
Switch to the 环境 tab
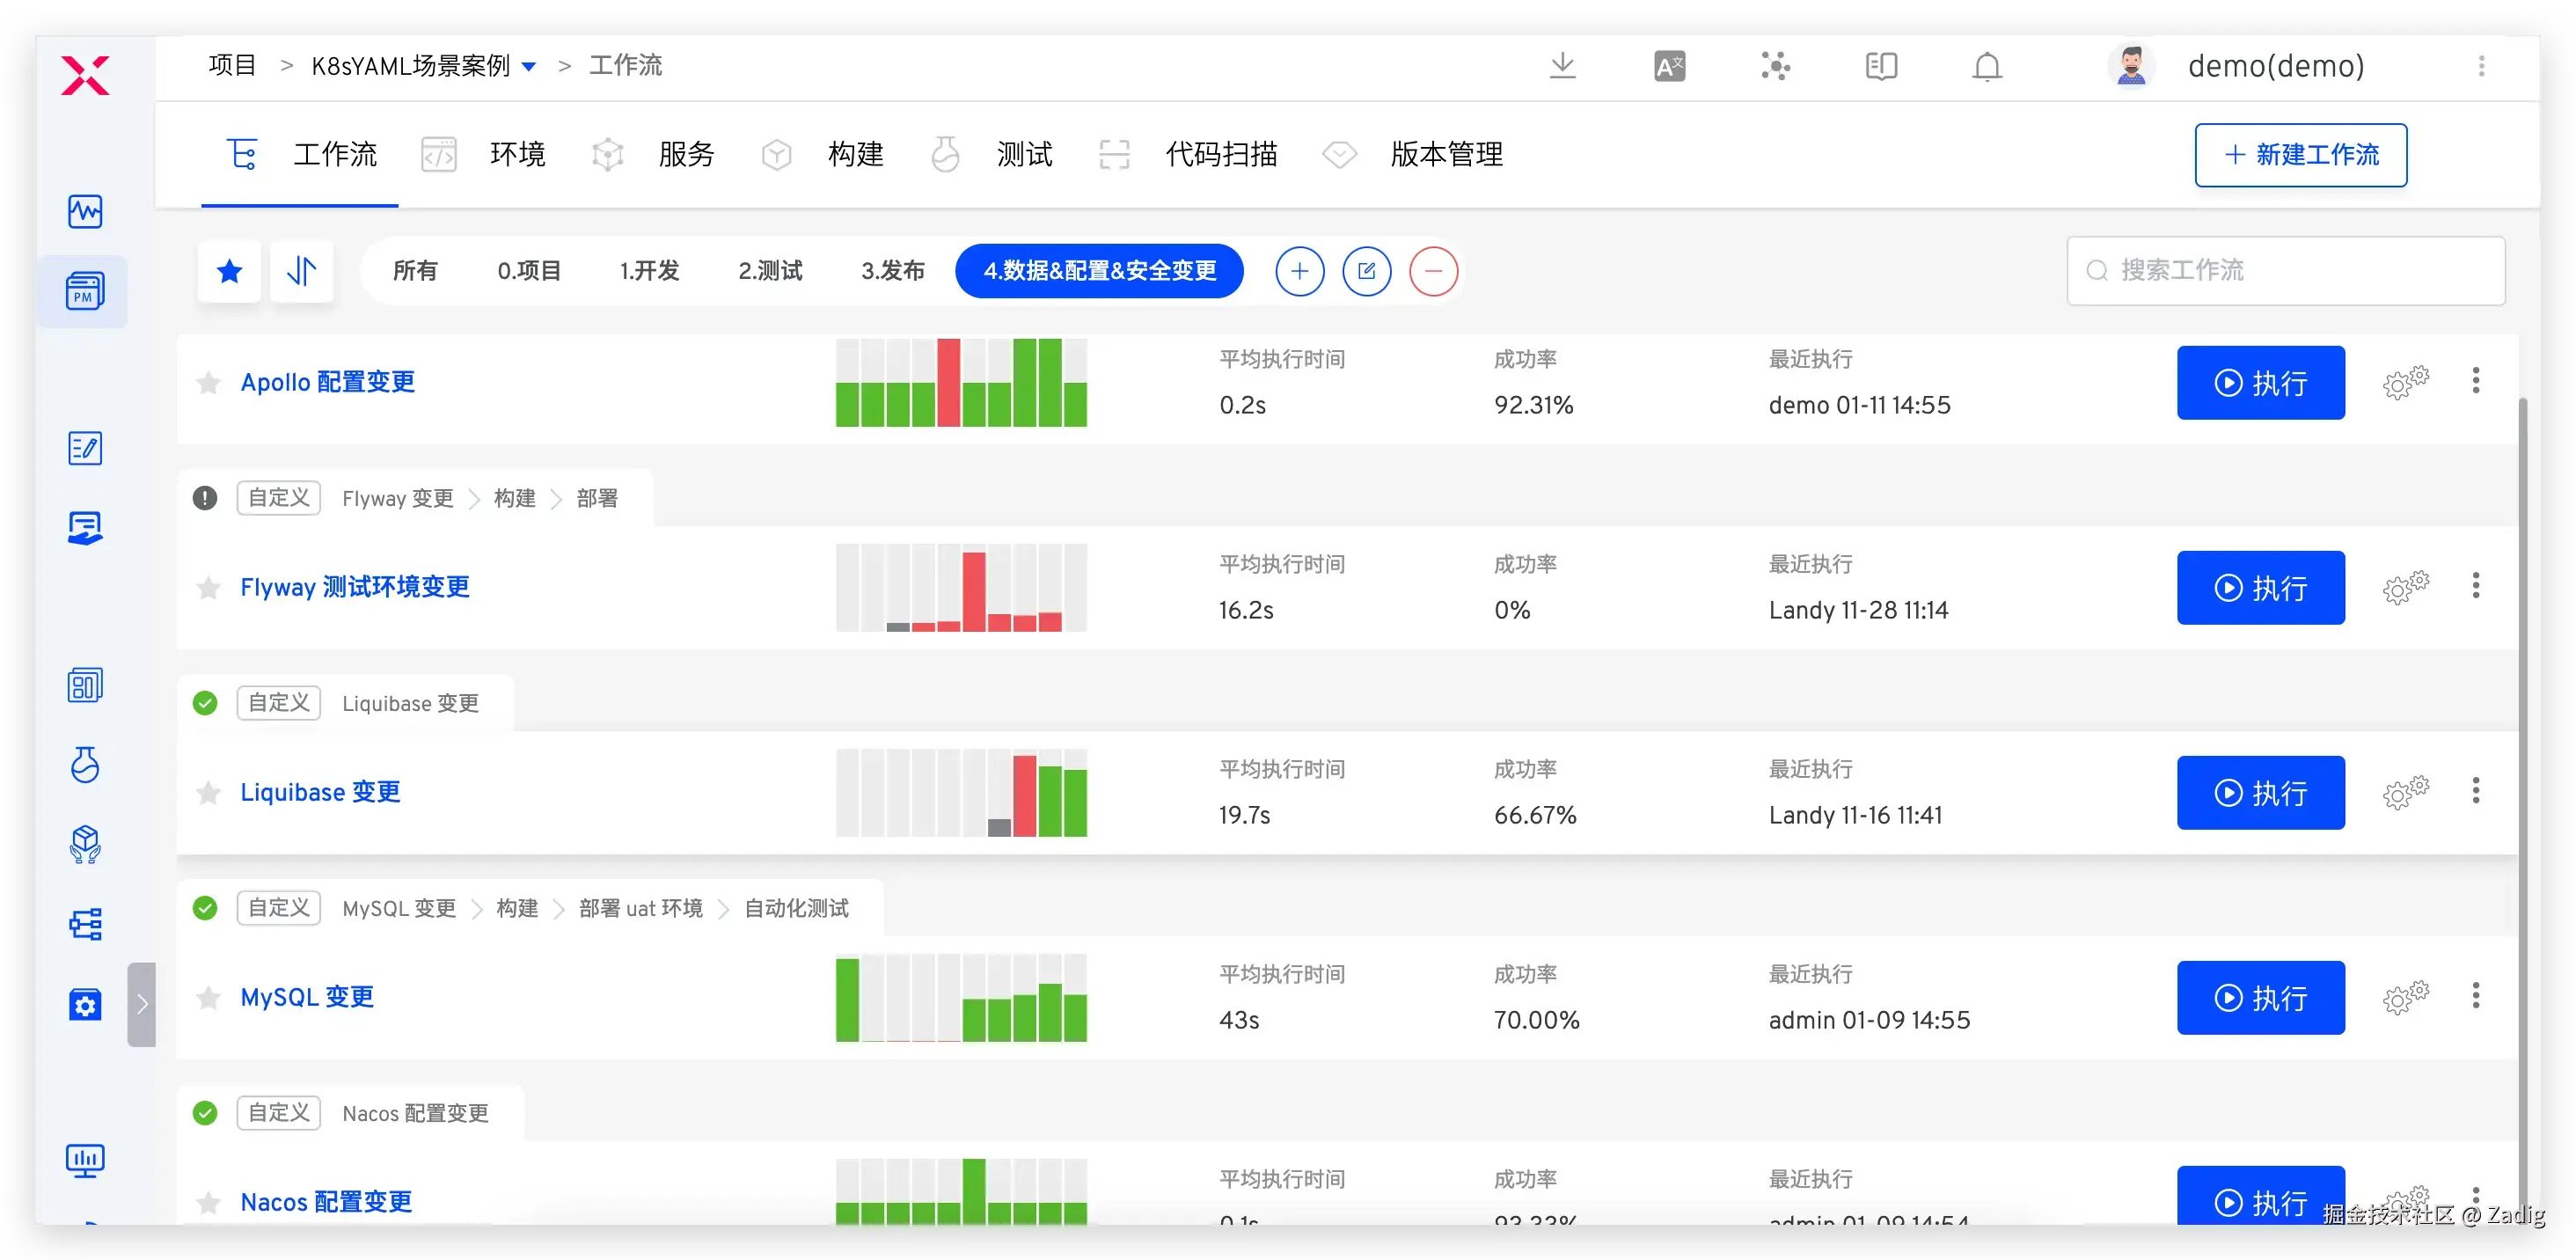coord(483,155)
